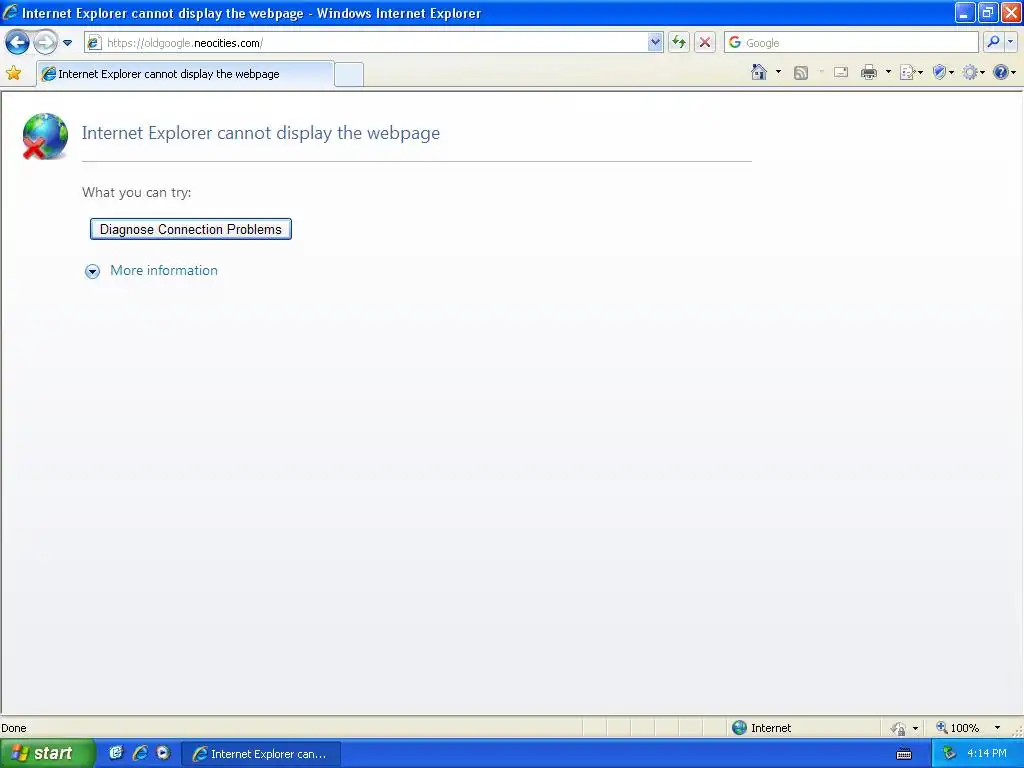Expand the More information section arrow
The height and width of the screenshot is (768, 1024).
(93, 272)
